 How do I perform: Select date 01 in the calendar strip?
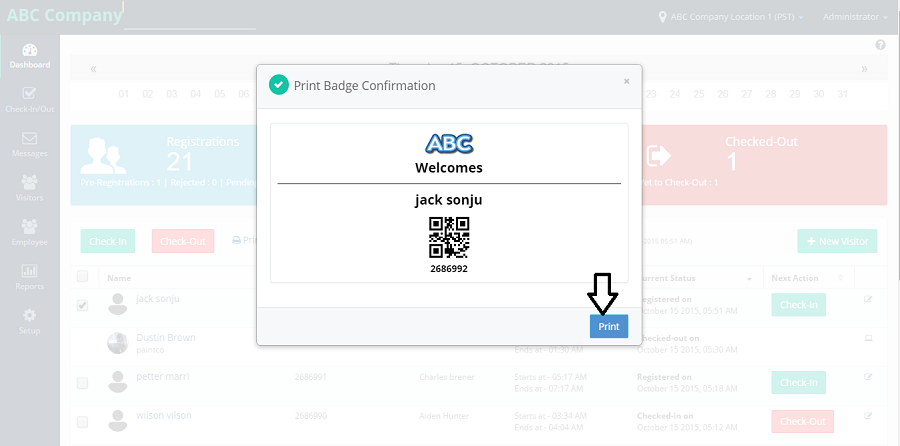click(x=123, y=94)
